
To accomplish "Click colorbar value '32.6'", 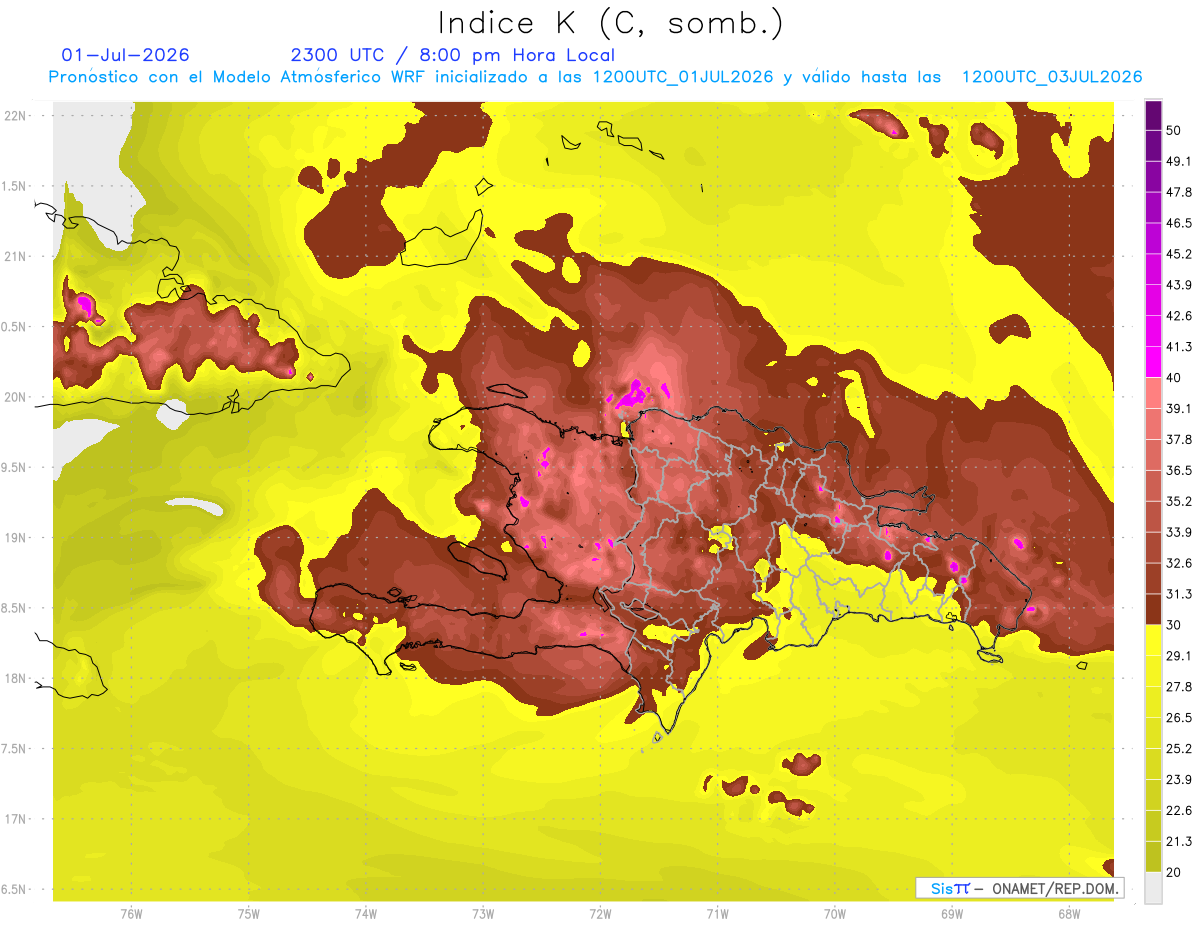I will coord(1179,563).
